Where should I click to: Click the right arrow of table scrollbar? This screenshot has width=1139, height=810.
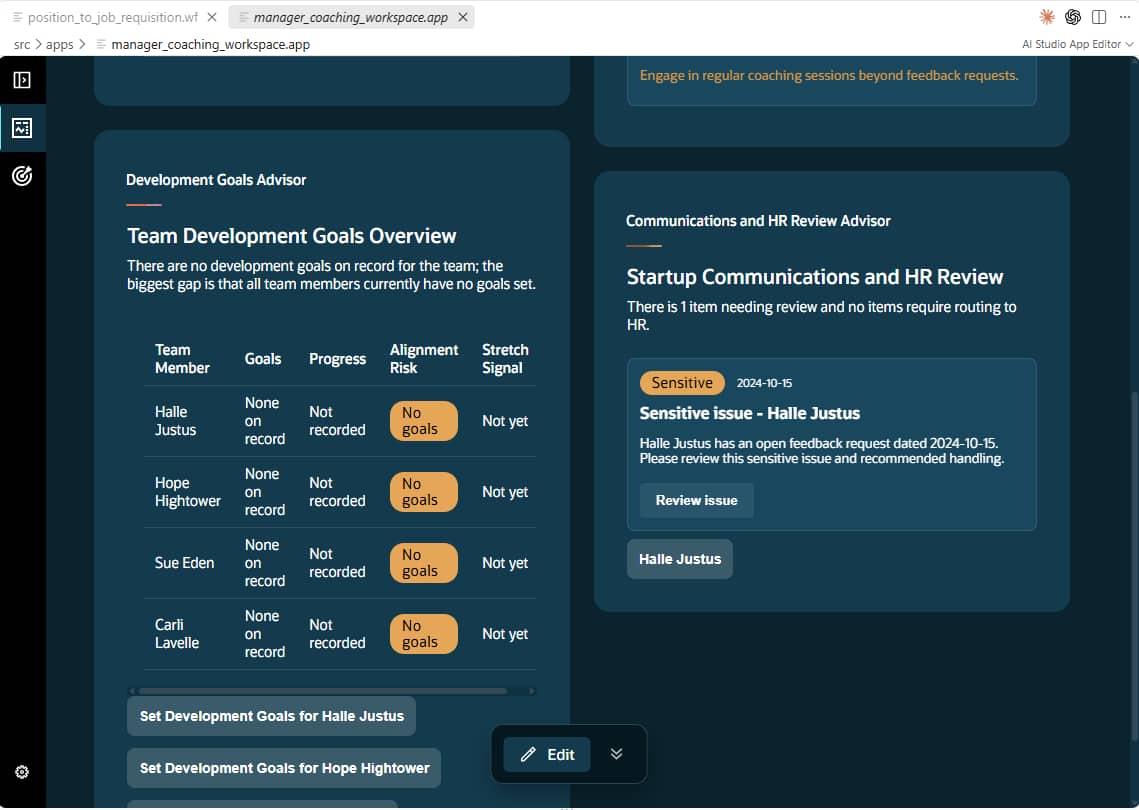[x=531, y=691]
